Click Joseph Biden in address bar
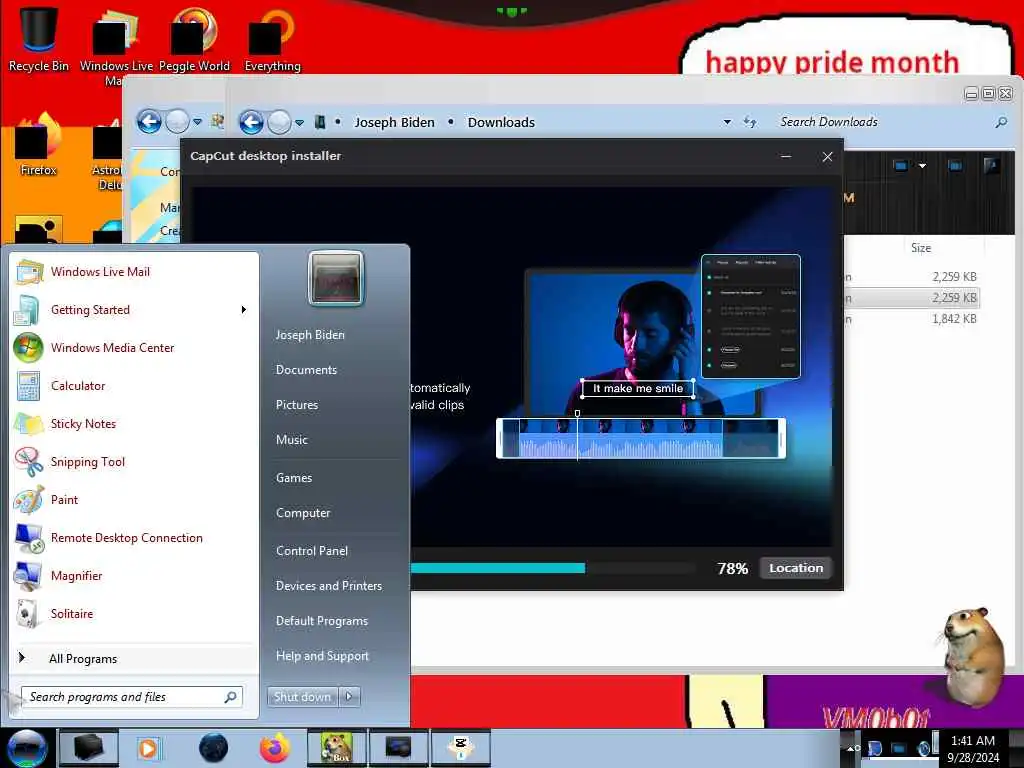Screen dimensions: 1024x768 (x=394, y=122)
